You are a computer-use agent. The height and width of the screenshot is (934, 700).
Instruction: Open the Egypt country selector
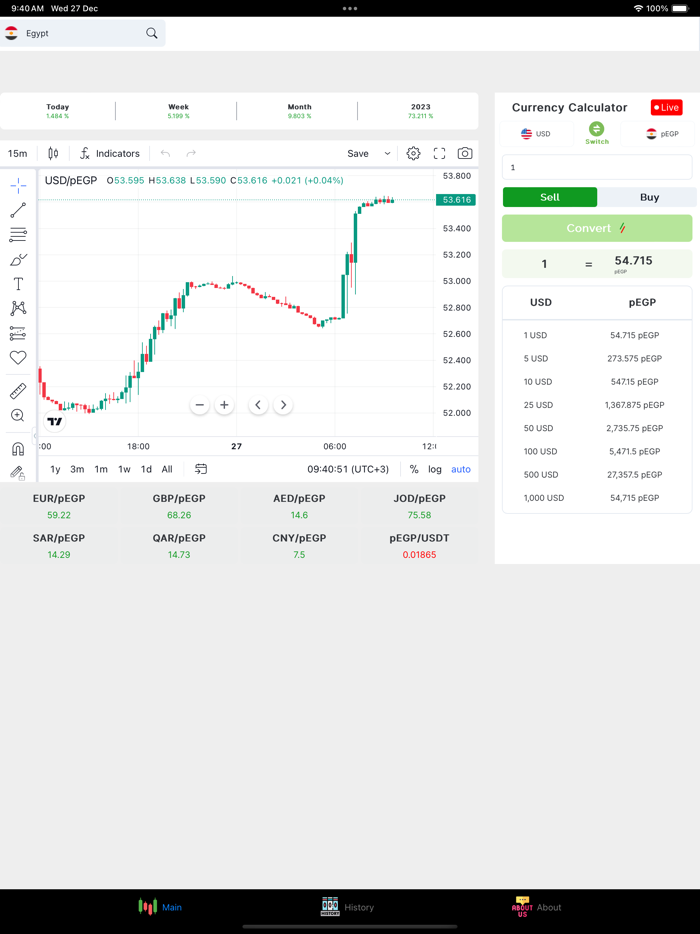[x=82, y=33]
